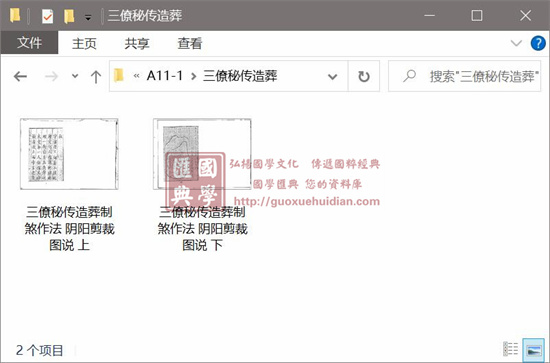Focus the 搜索"三僚秘传造葬" search box
Screen dimensions: 550x363
pyautogui.click(x=464, y=76)
